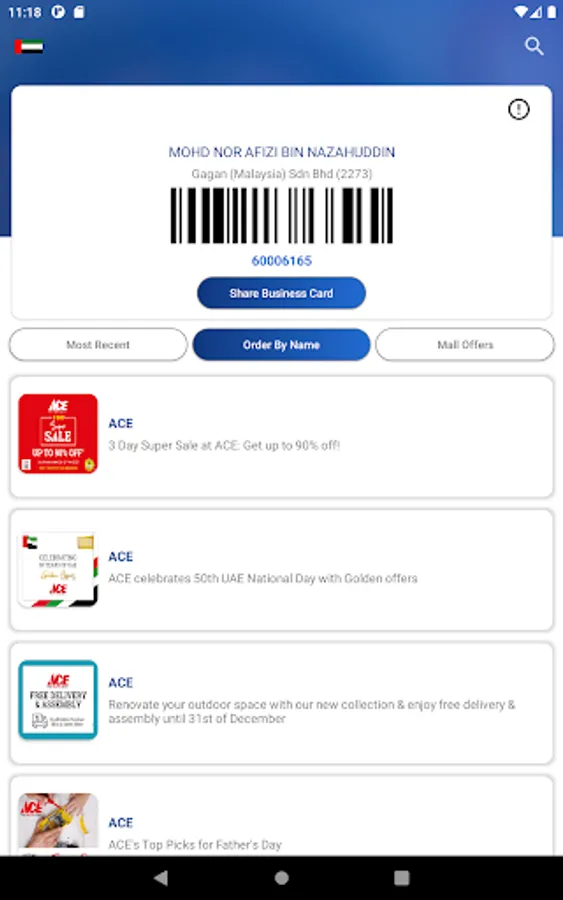Image resolution: width=563 pixels, height=900 pixels.
Task: Switch to Mall Offers tab
Action: click(x=465, y=344)
